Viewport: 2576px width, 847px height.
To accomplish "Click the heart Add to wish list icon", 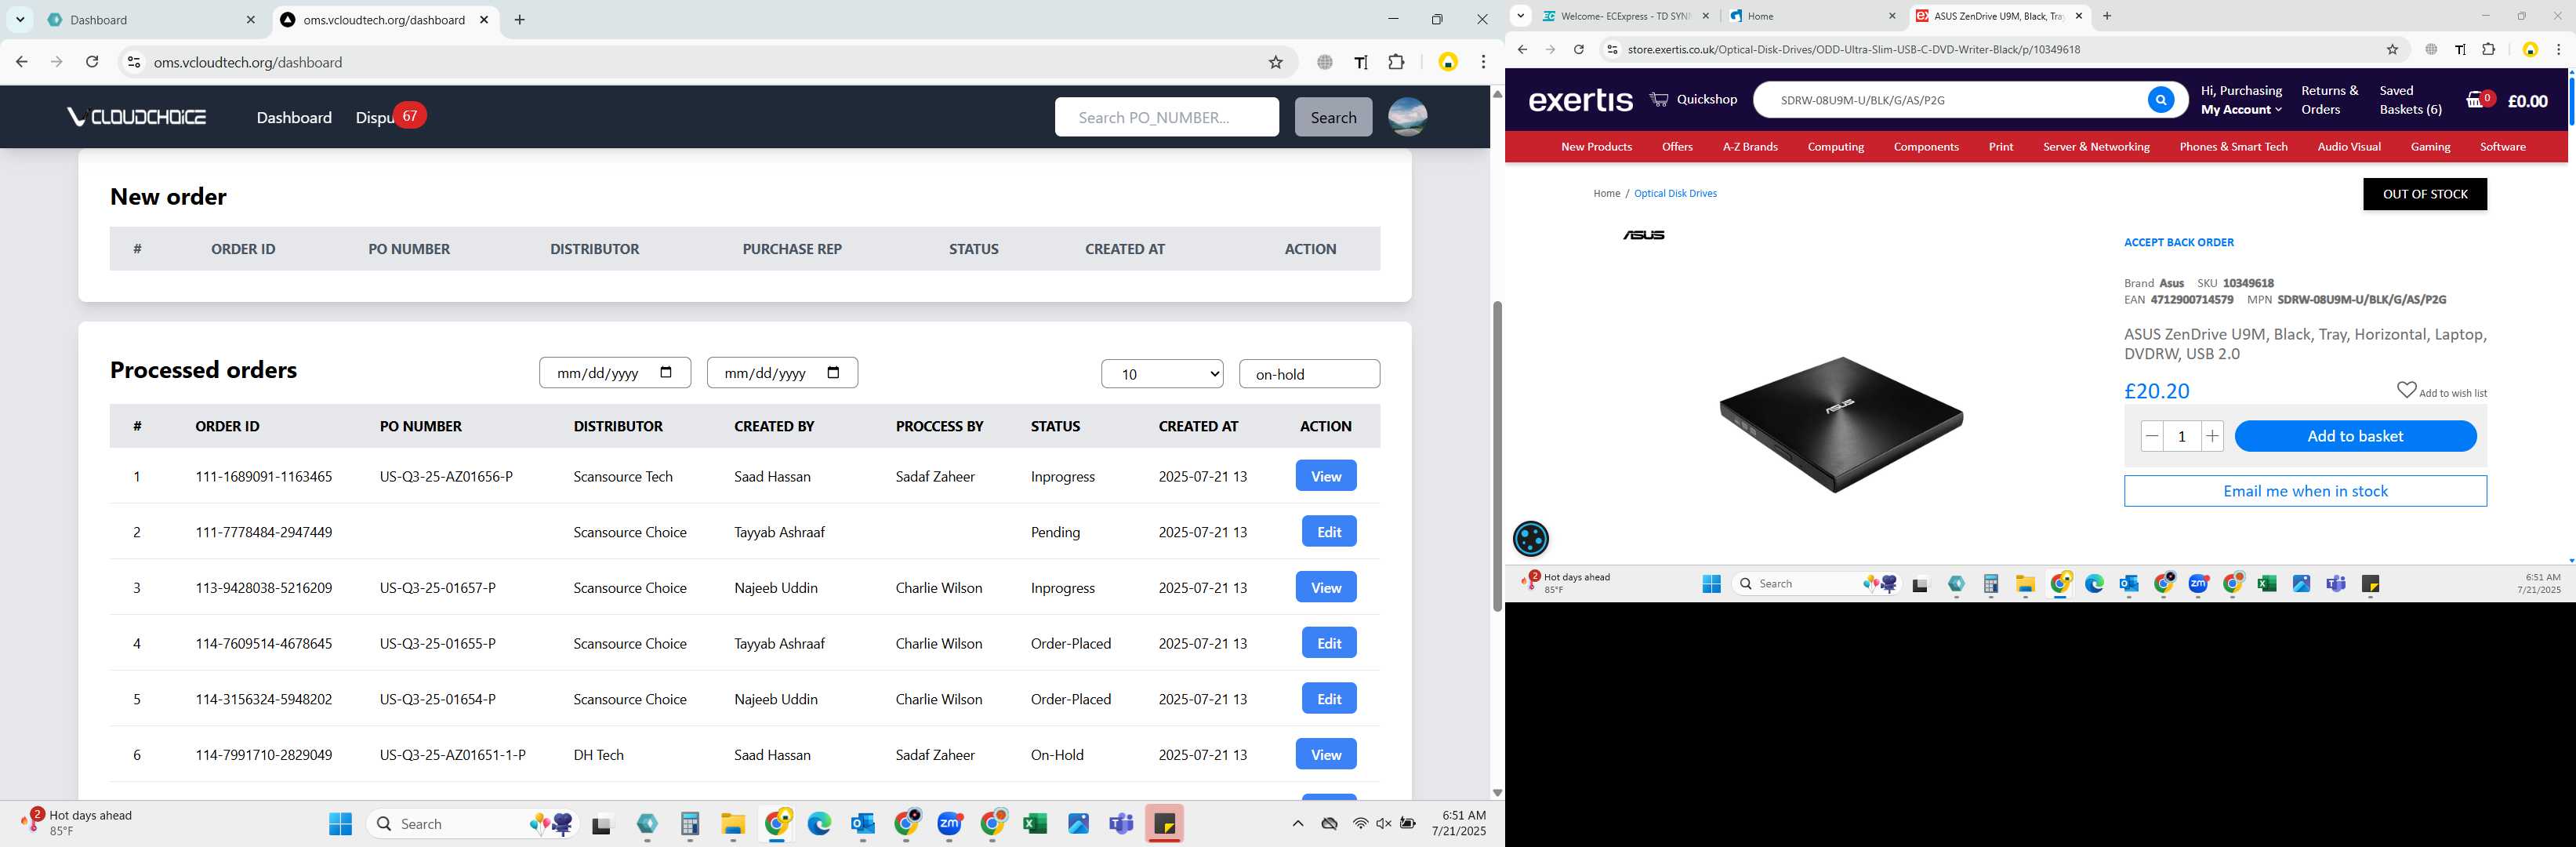I will point(2406,390).
